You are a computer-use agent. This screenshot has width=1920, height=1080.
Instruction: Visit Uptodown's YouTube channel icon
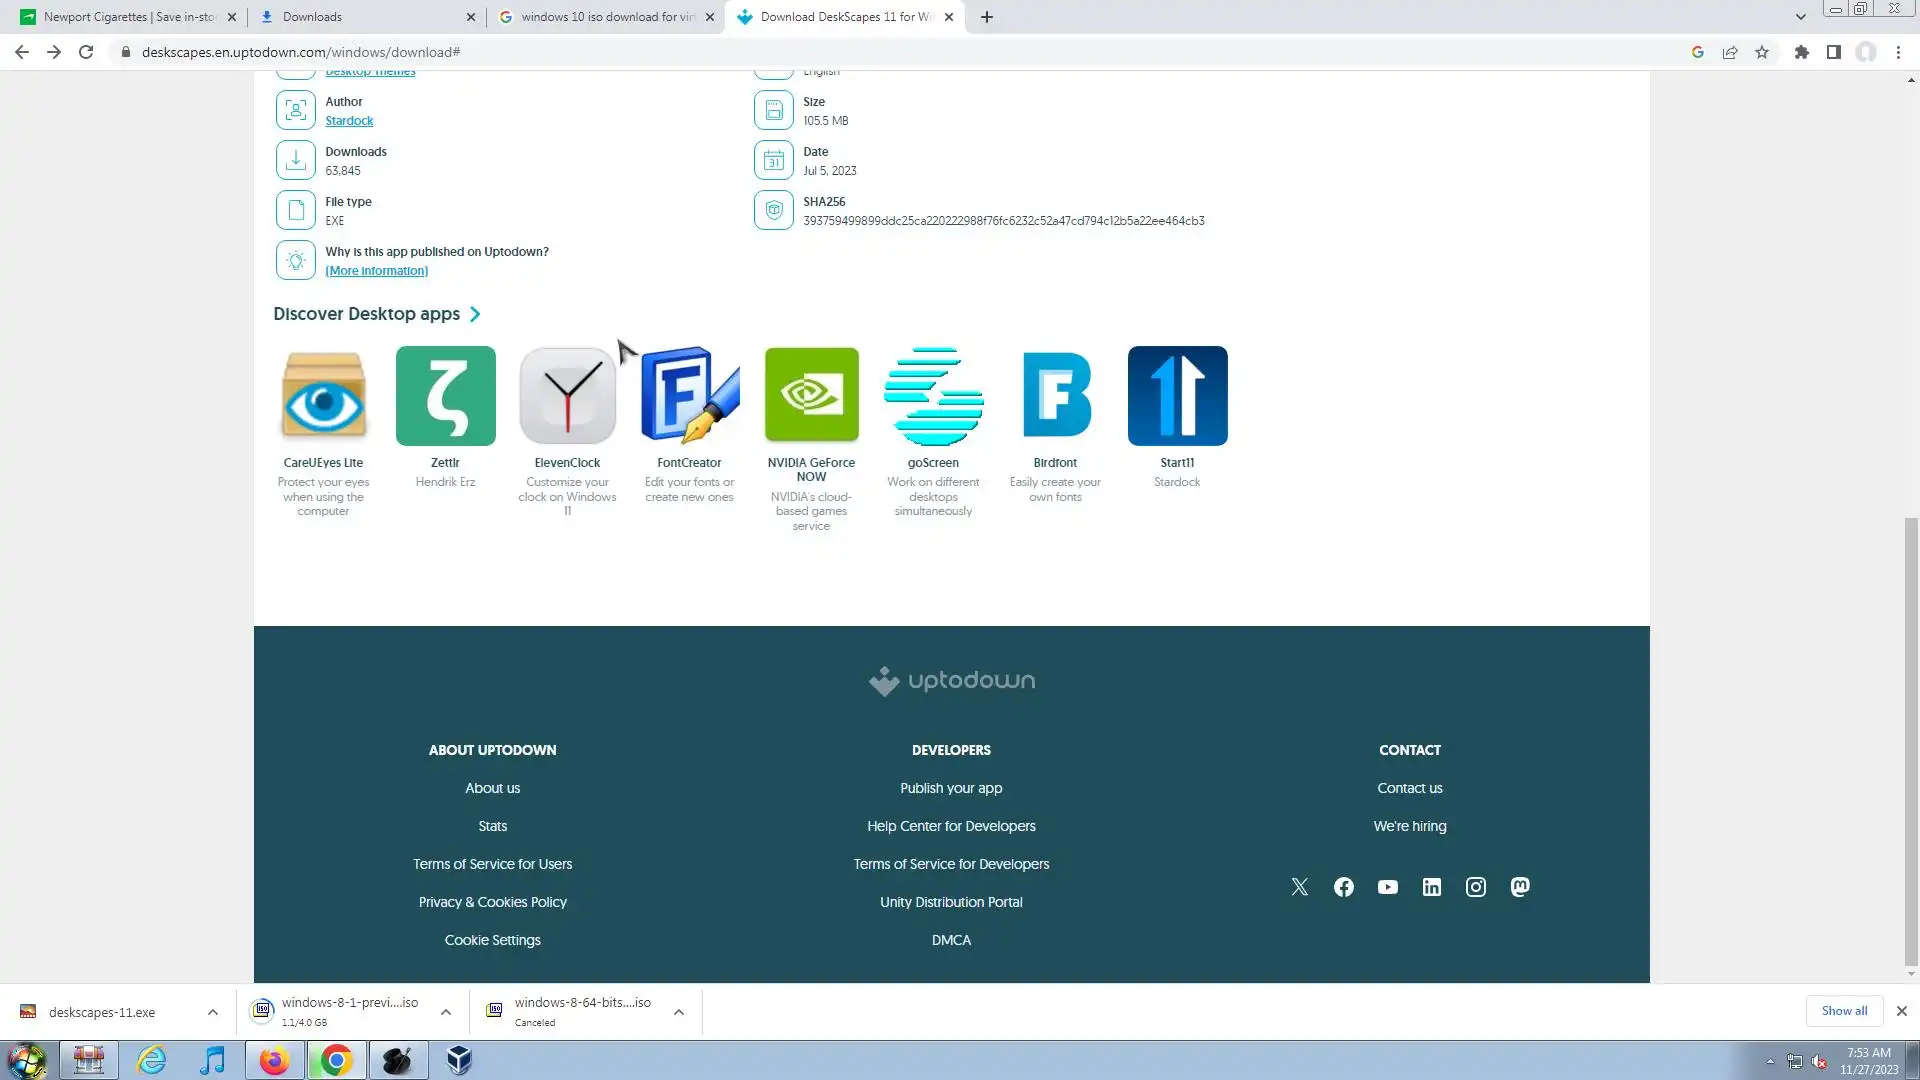pos(1387,887)
